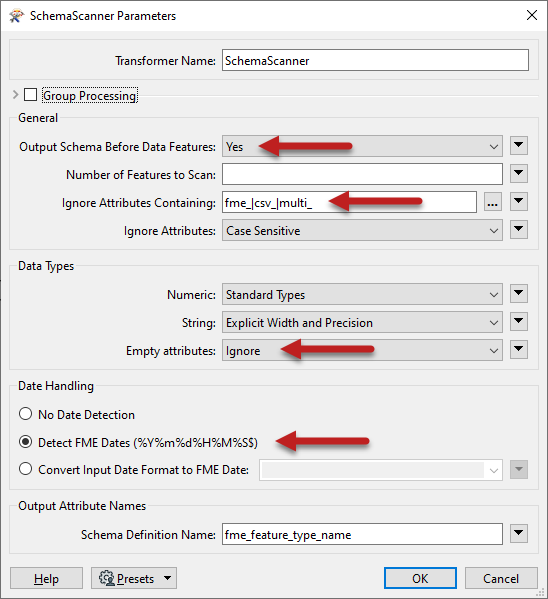Open the String Explicit Width and Precision dropdown
The height and width of the screenshot is (599, 548).
pyautogui.click(x=362, y=322)
